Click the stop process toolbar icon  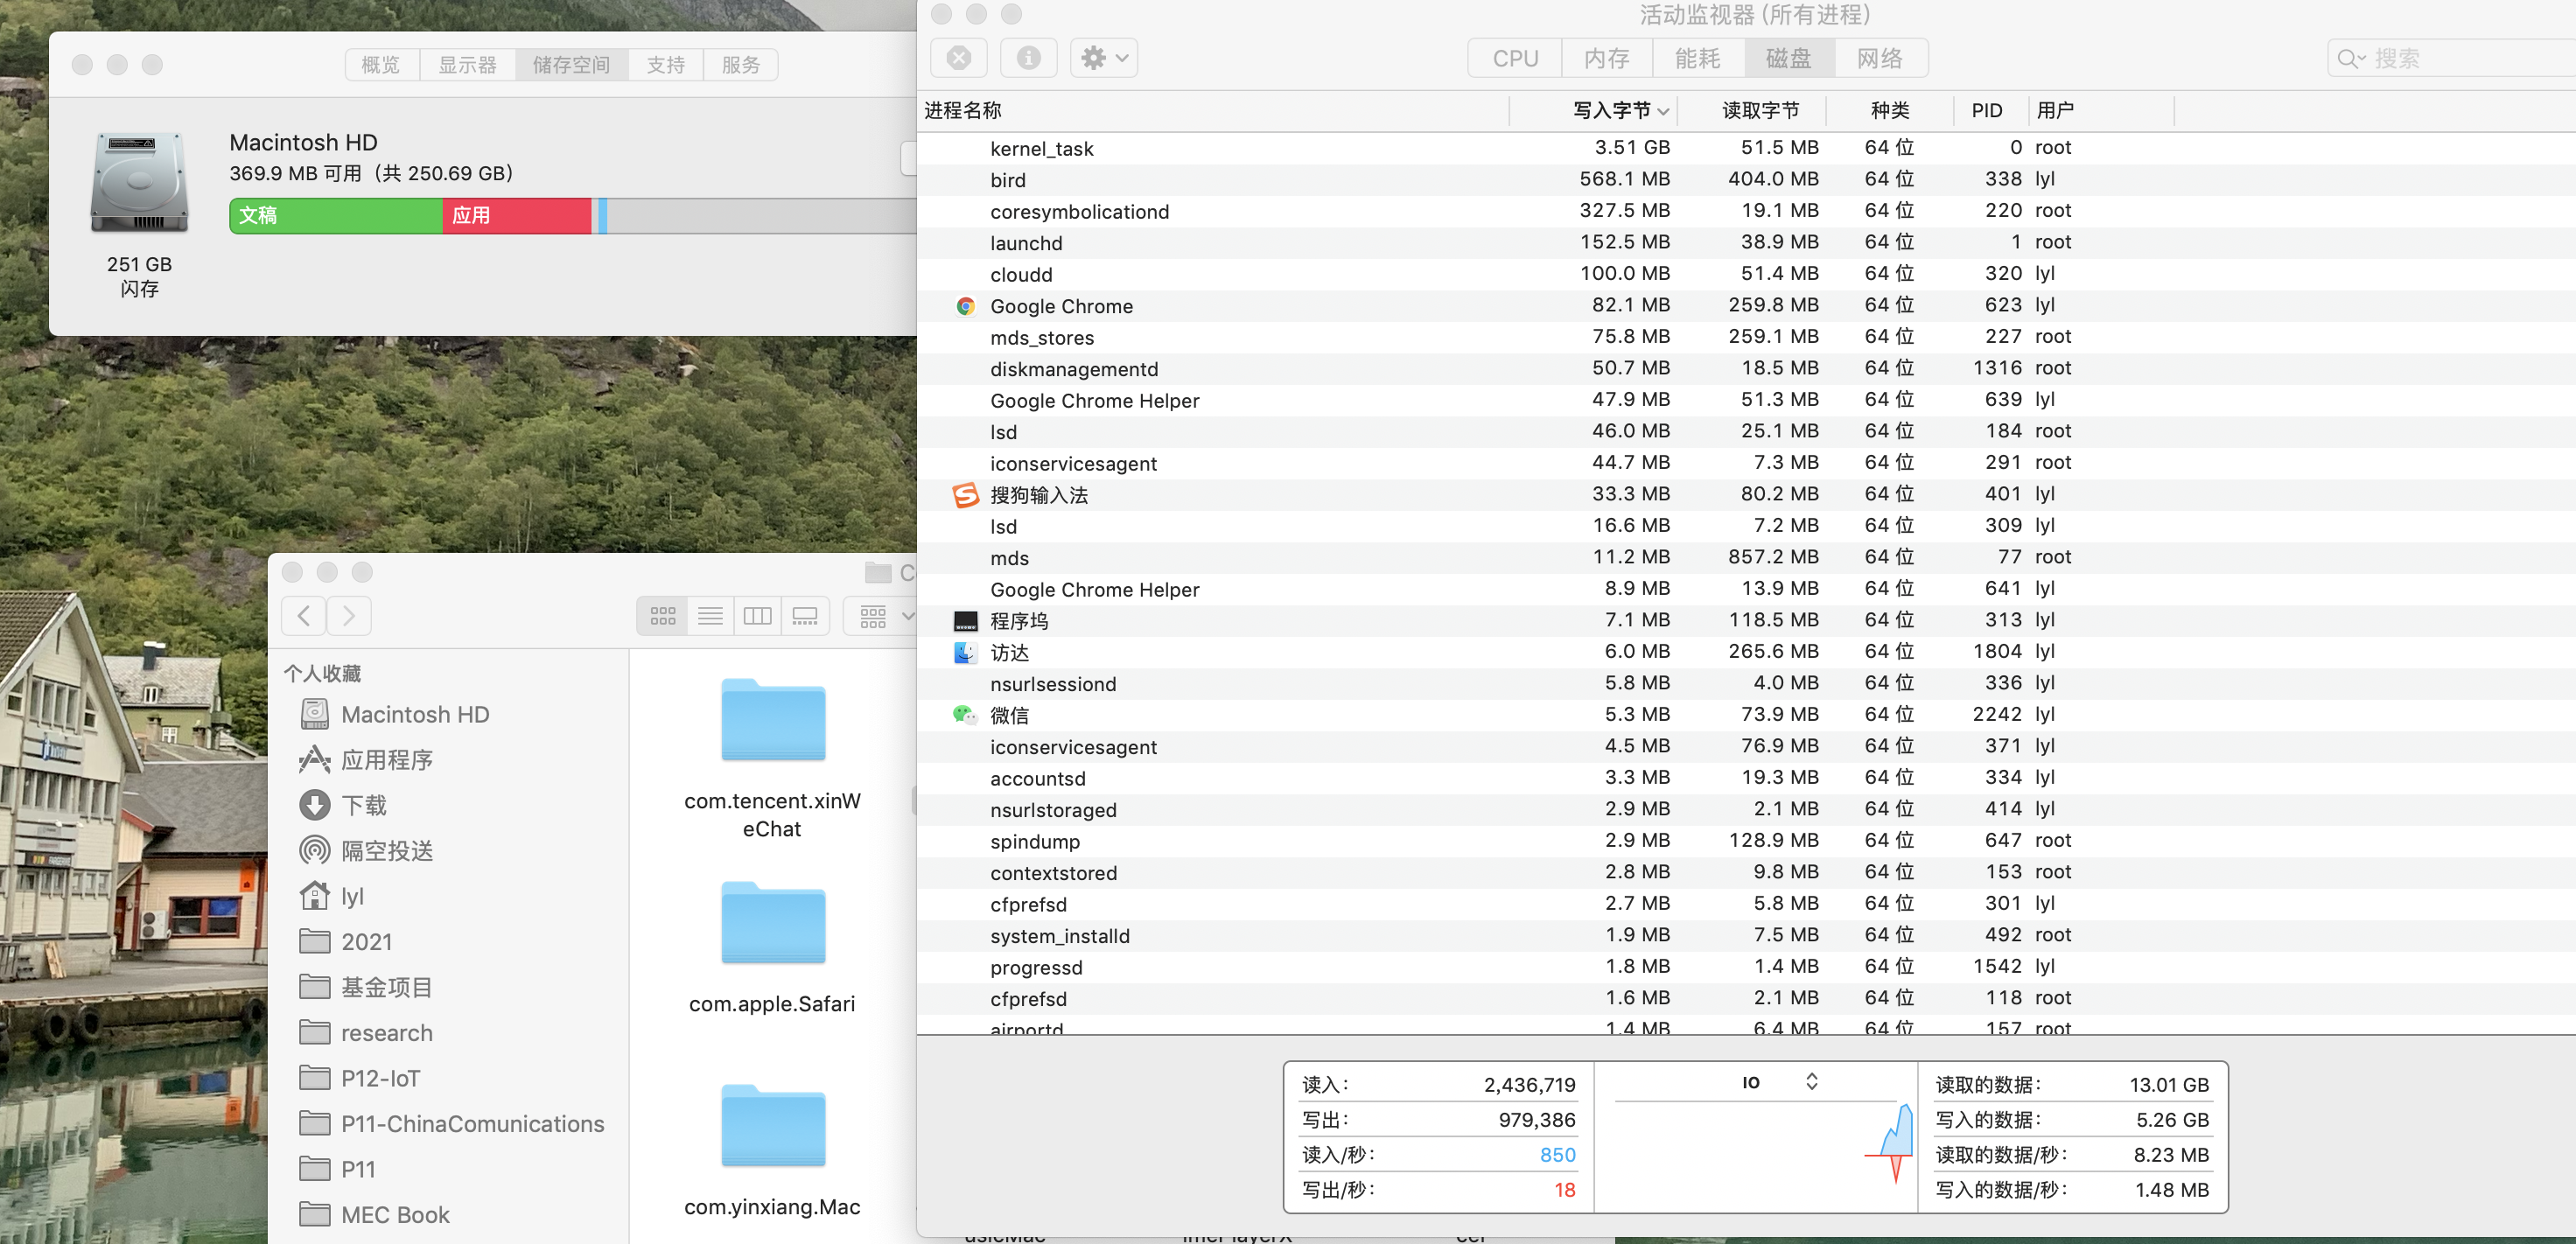pos(958,58)
